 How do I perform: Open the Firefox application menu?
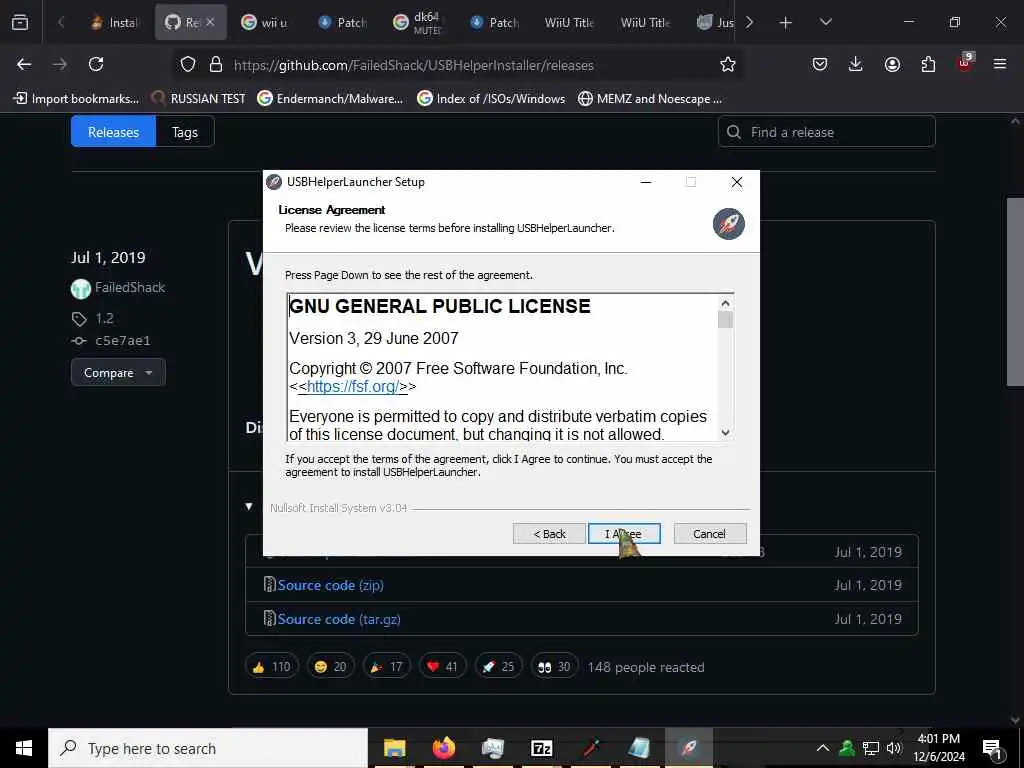point(1000,64)
